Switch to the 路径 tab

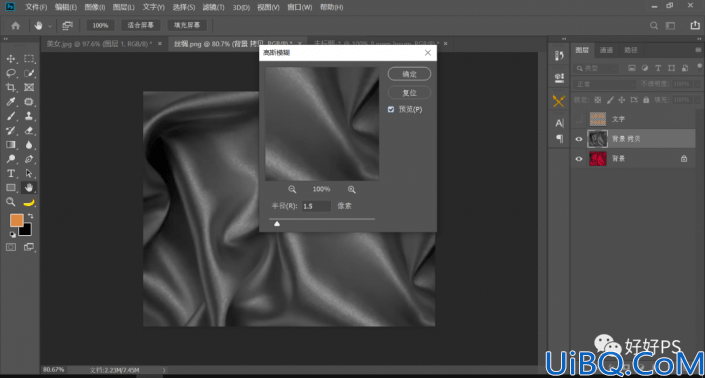pyautogui.click(x=631, y=50)
